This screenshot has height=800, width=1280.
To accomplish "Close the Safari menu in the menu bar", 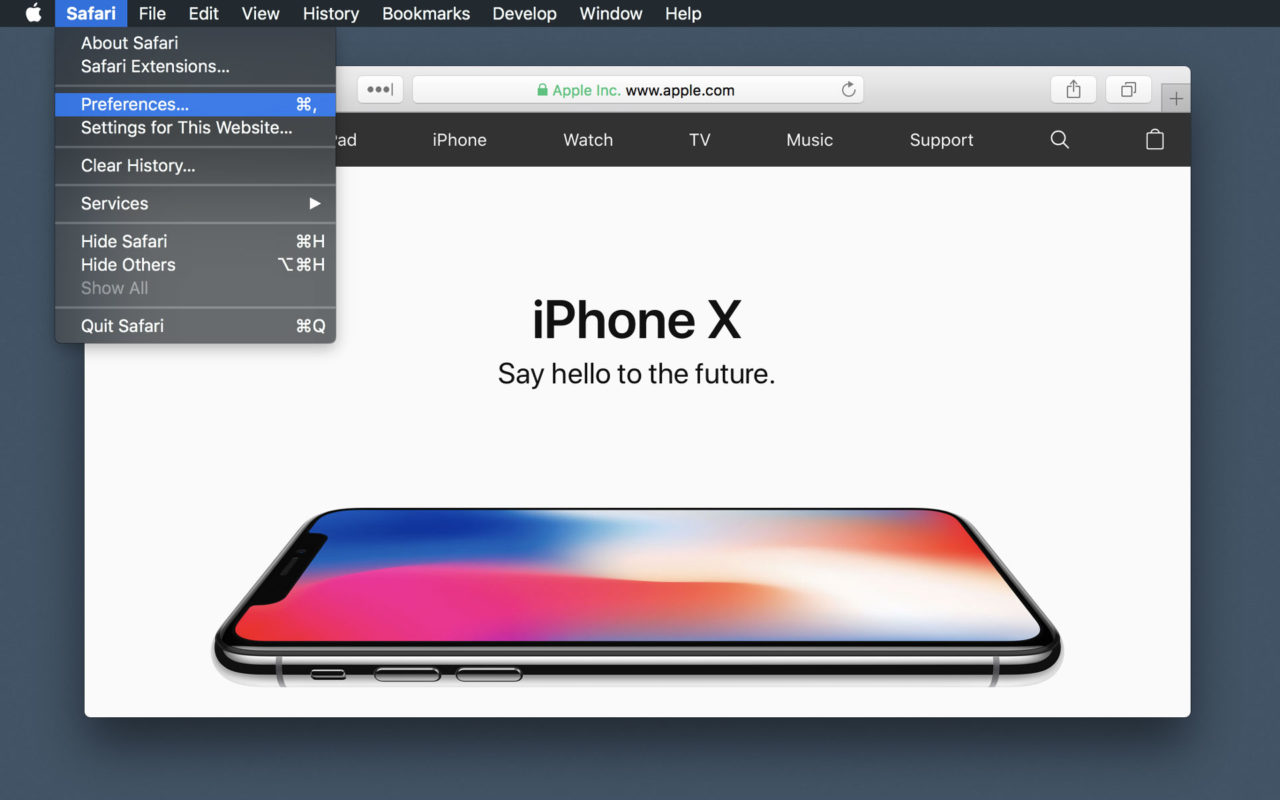I will pos(91,13).
